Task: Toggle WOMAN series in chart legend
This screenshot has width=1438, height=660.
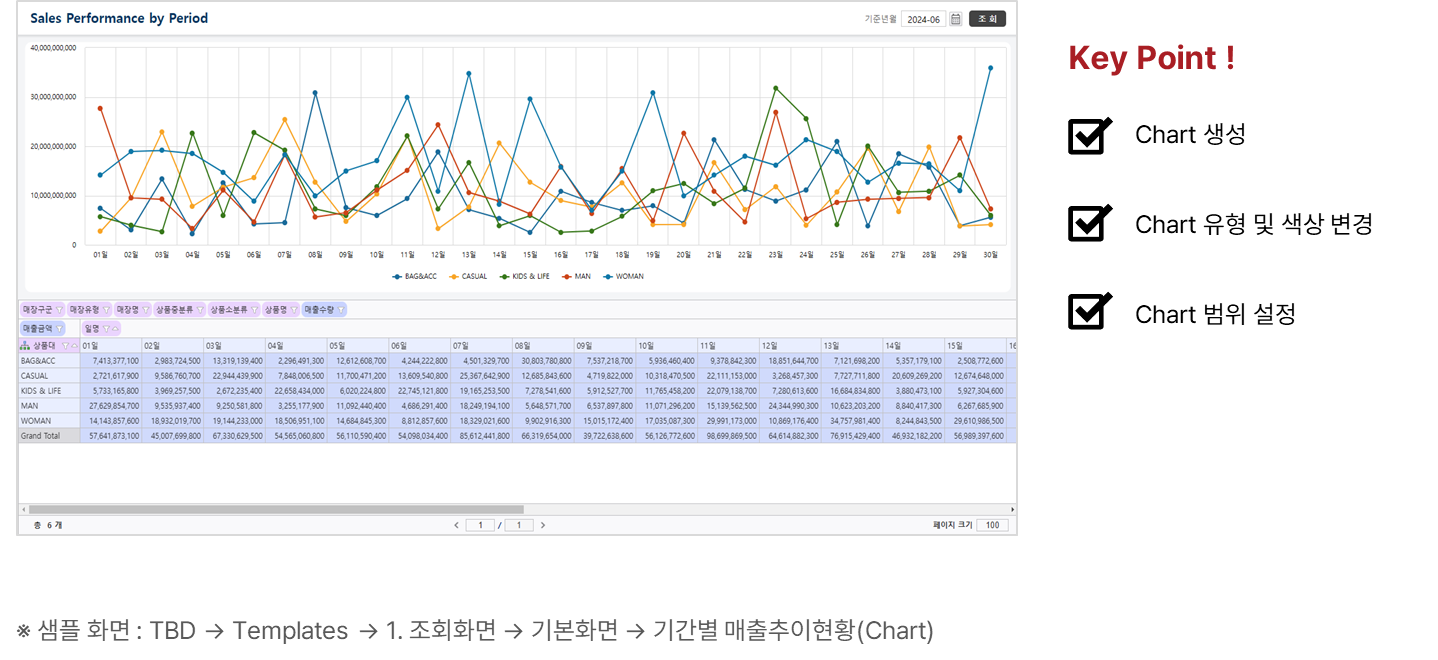Action: point(624,276)
